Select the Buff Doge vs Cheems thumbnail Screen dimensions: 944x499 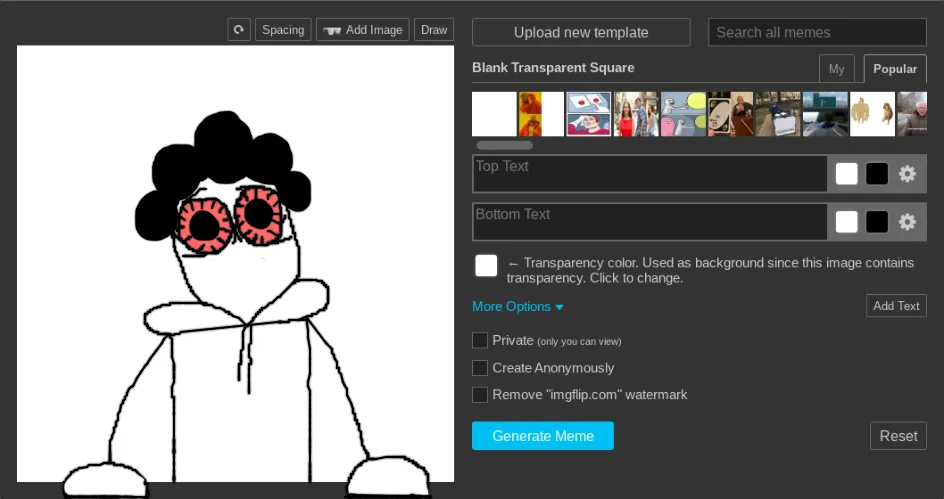pyautogui.click(x=872, y=114)
